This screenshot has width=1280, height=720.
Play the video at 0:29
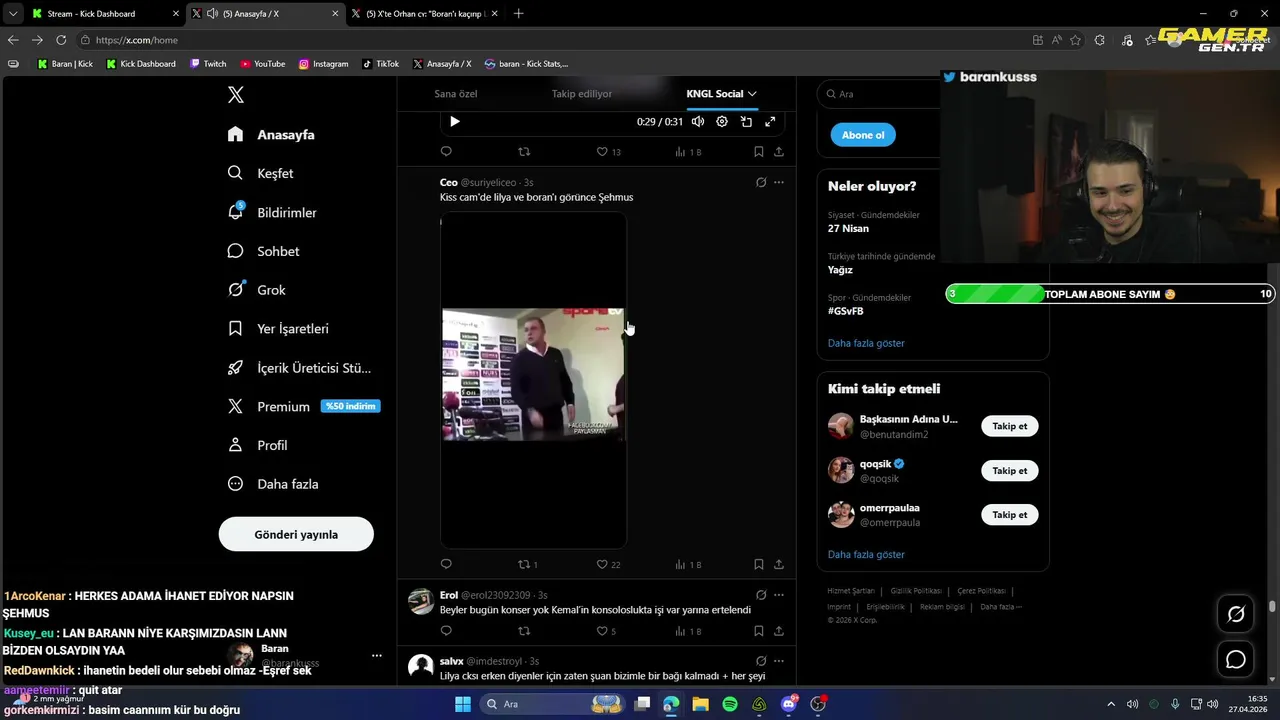(x=454, y=122)
